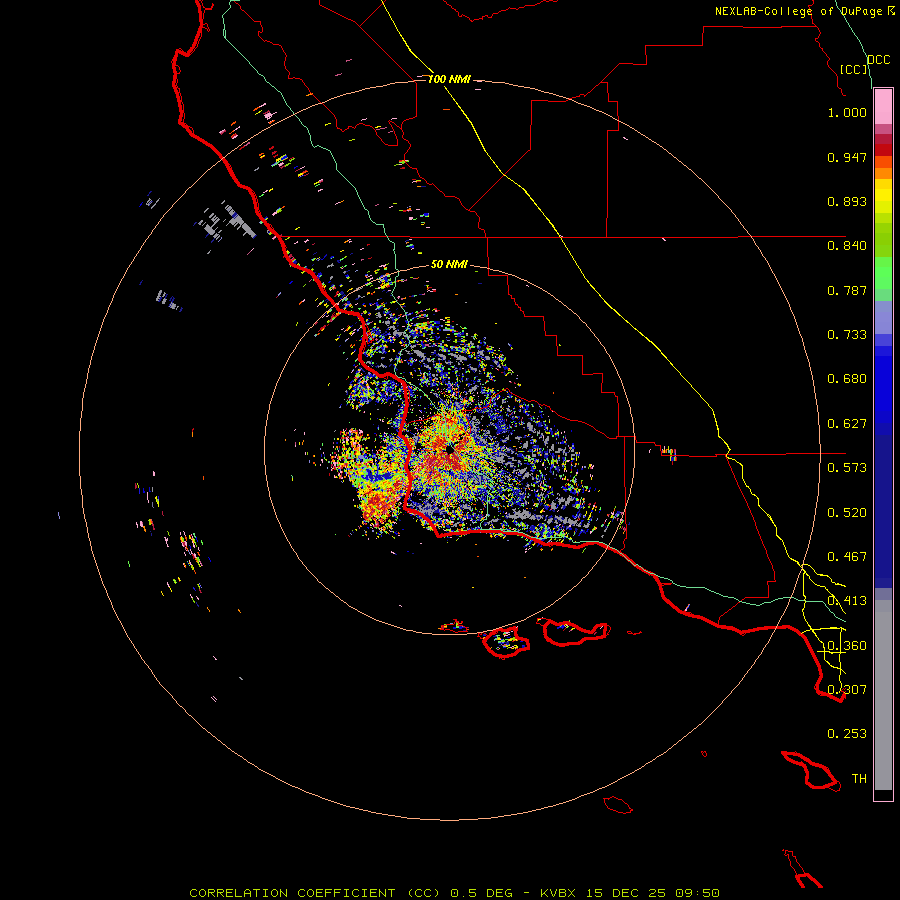900x900 pixels.
Task: Click the KVBX station identifier
Action: click(558, 893)
